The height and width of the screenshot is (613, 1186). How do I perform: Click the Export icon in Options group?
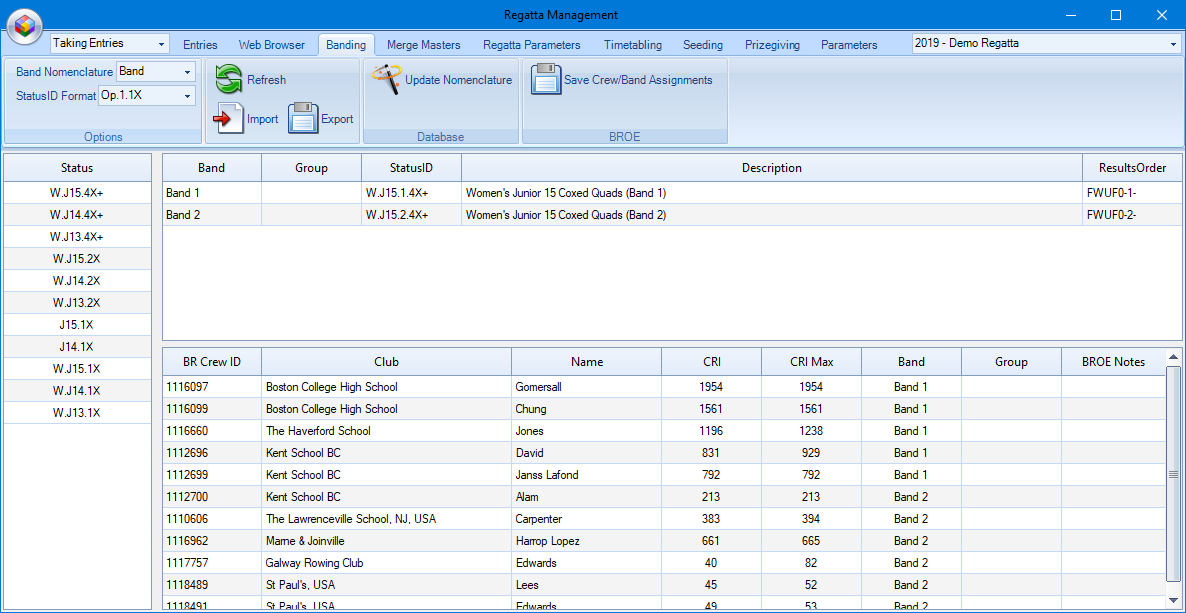[x=303, y=118]
